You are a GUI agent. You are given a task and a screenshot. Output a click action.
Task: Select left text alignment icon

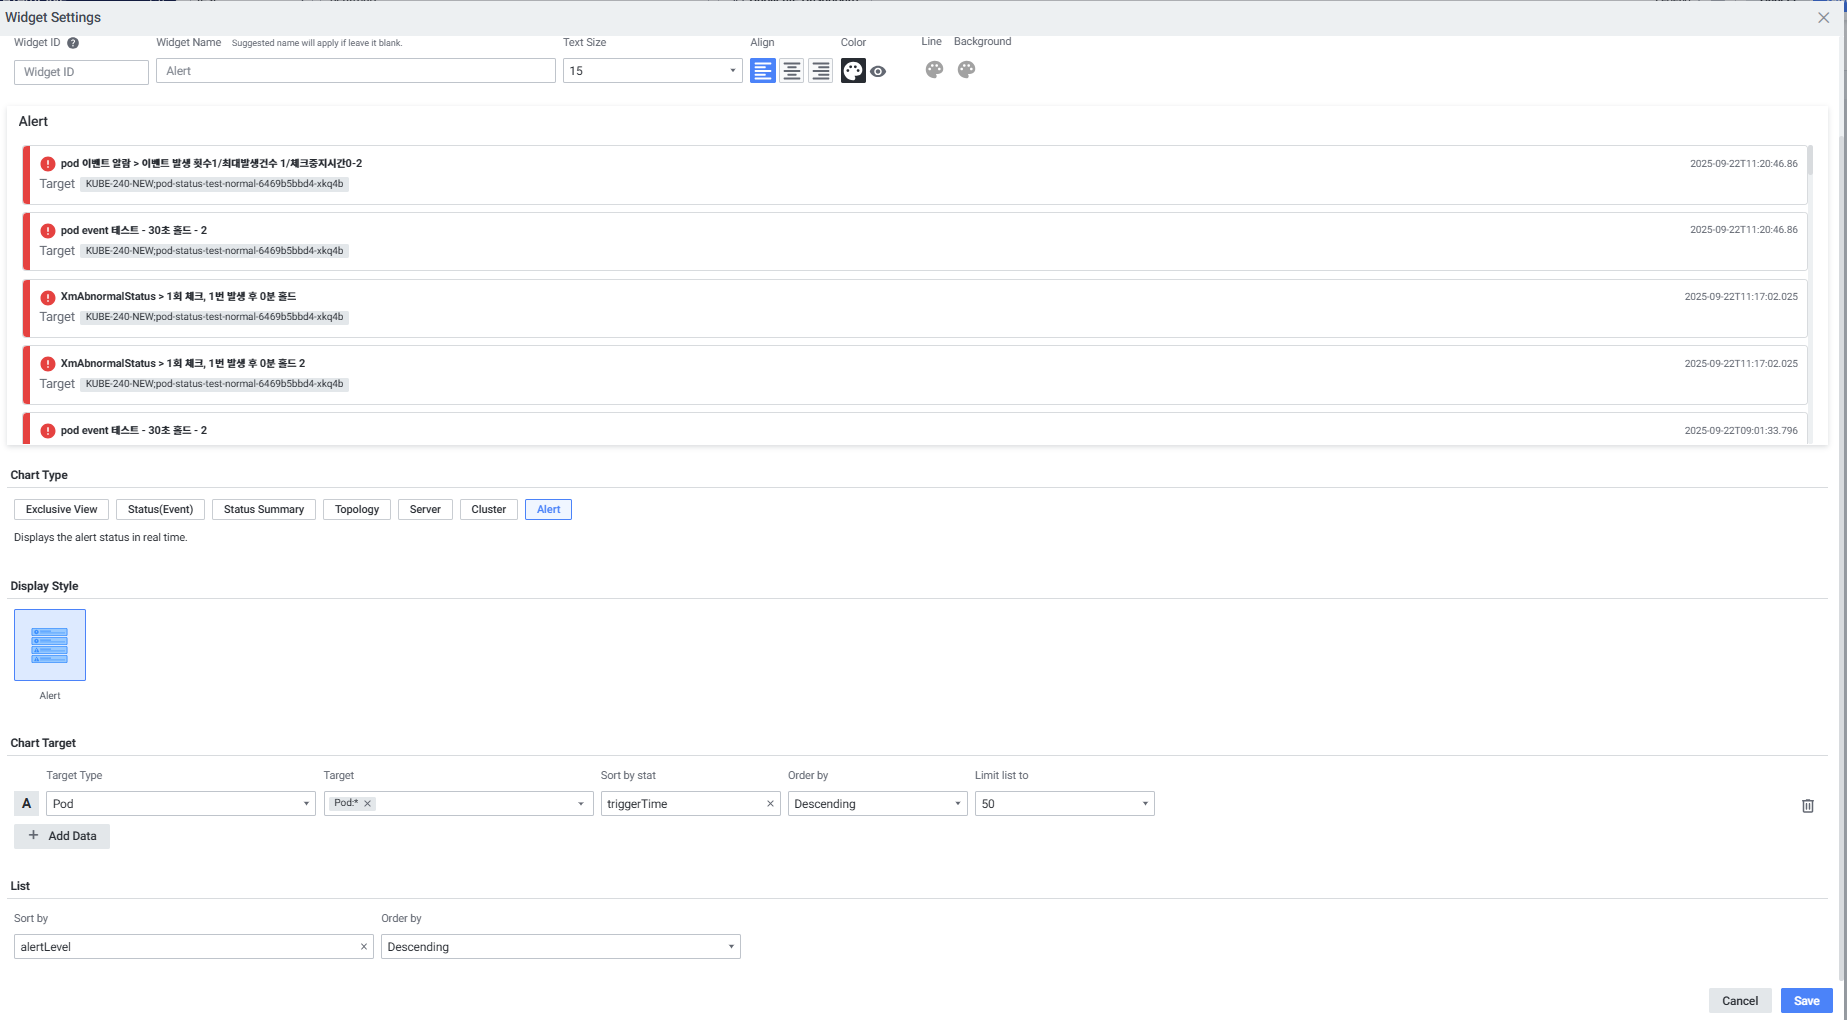tap(762, 71)
